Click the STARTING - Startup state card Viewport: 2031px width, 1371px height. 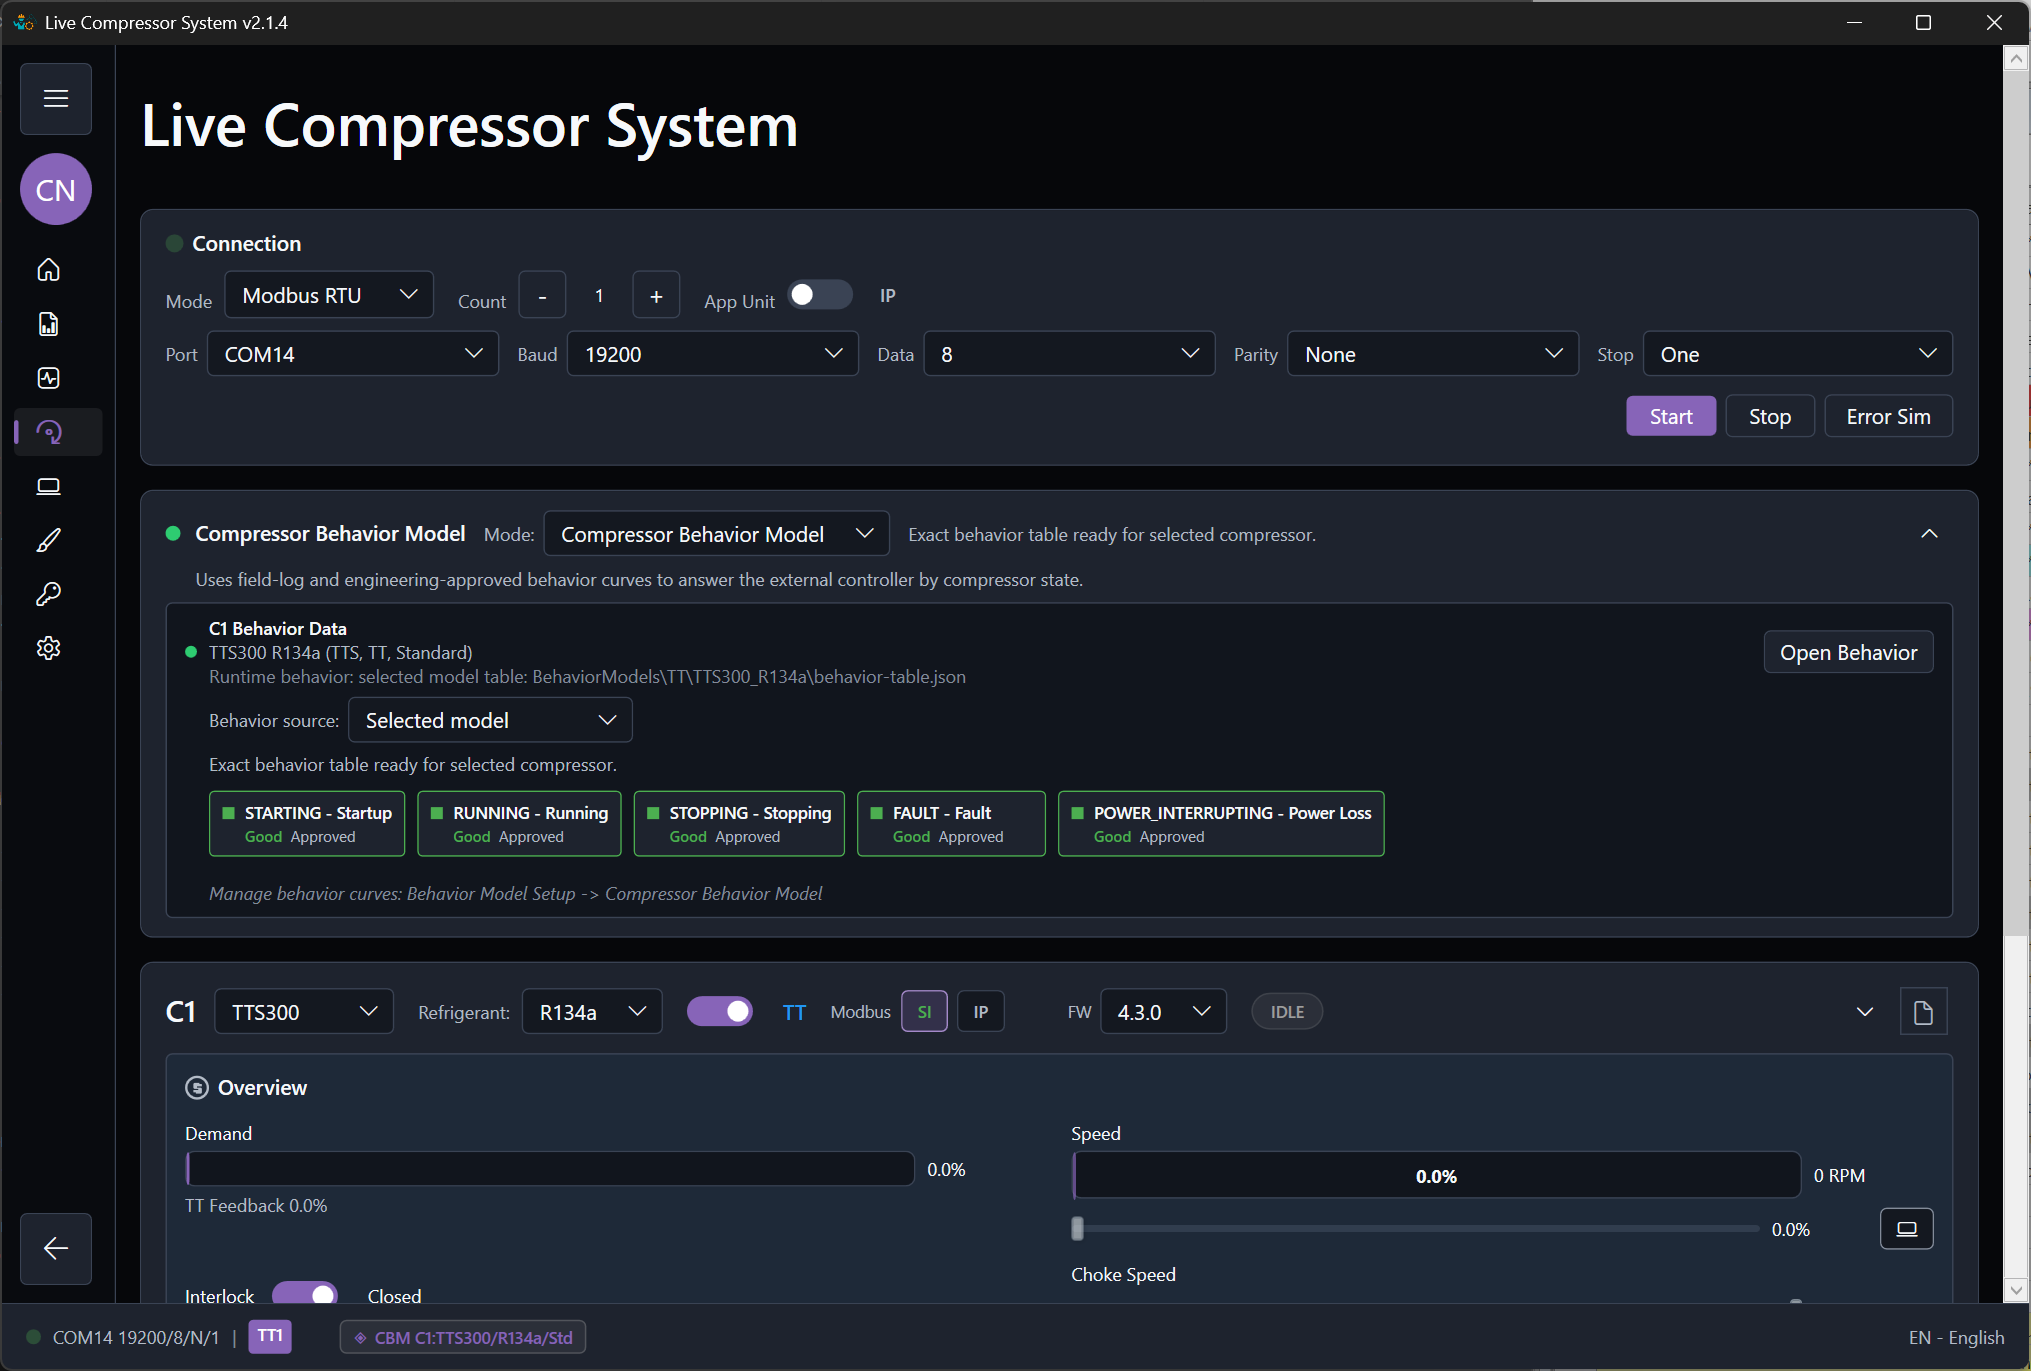(x=307, y=824)
